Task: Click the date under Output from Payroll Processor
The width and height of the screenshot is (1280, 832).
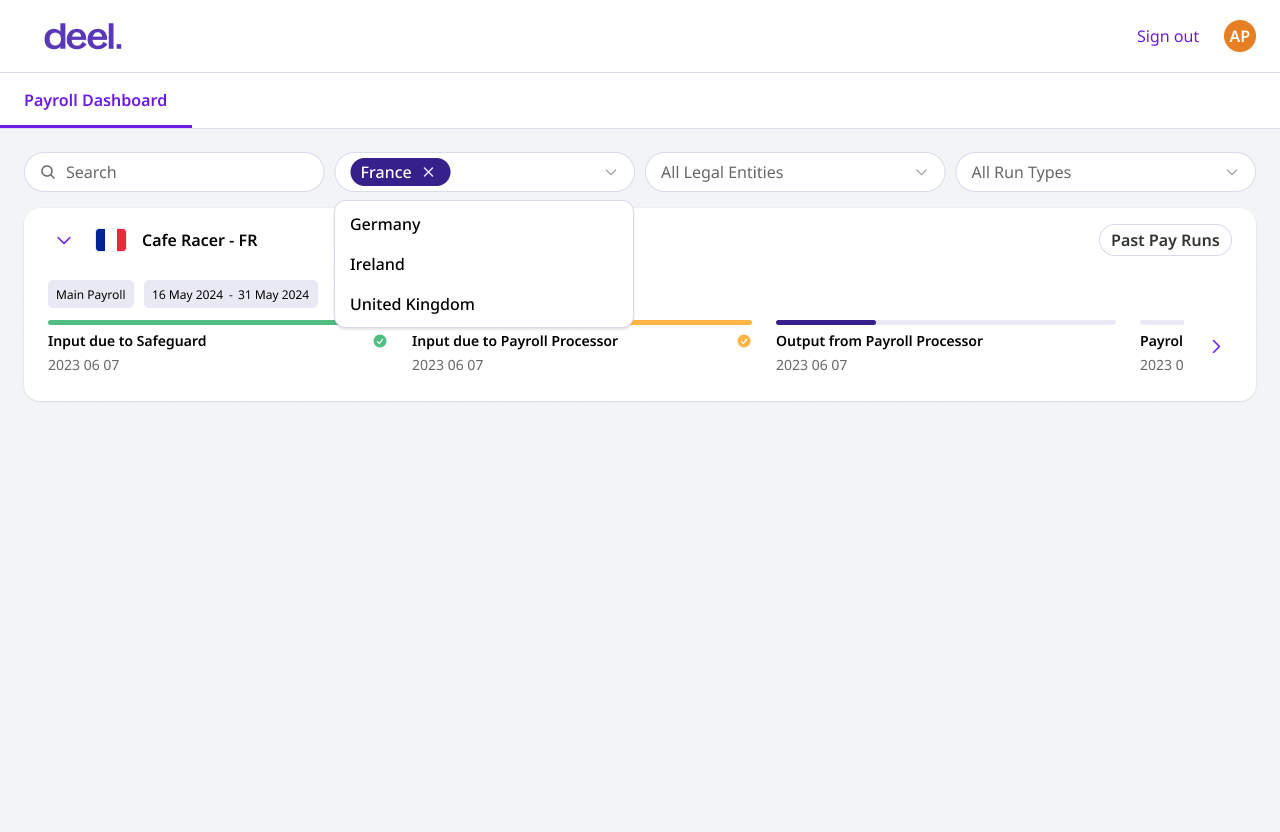Action: point(811,365)
